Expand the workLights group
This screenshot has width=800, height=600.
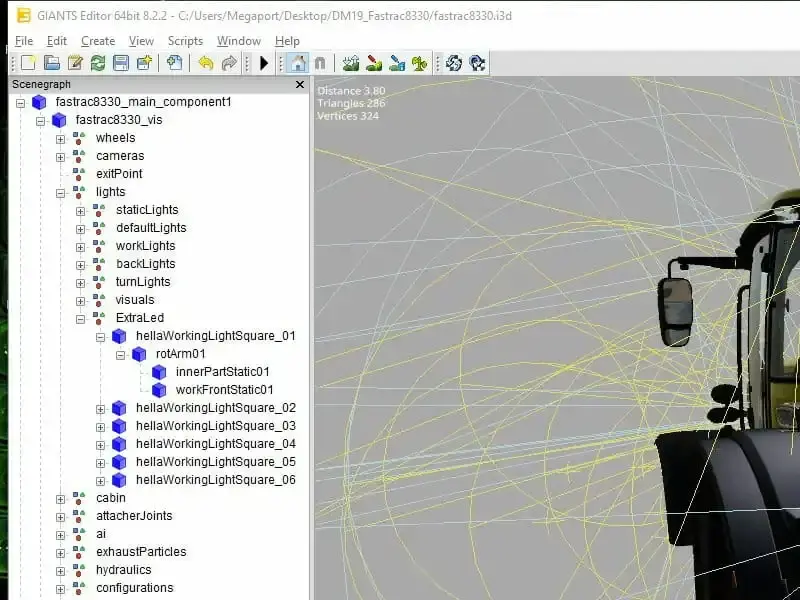click(80, 247)
